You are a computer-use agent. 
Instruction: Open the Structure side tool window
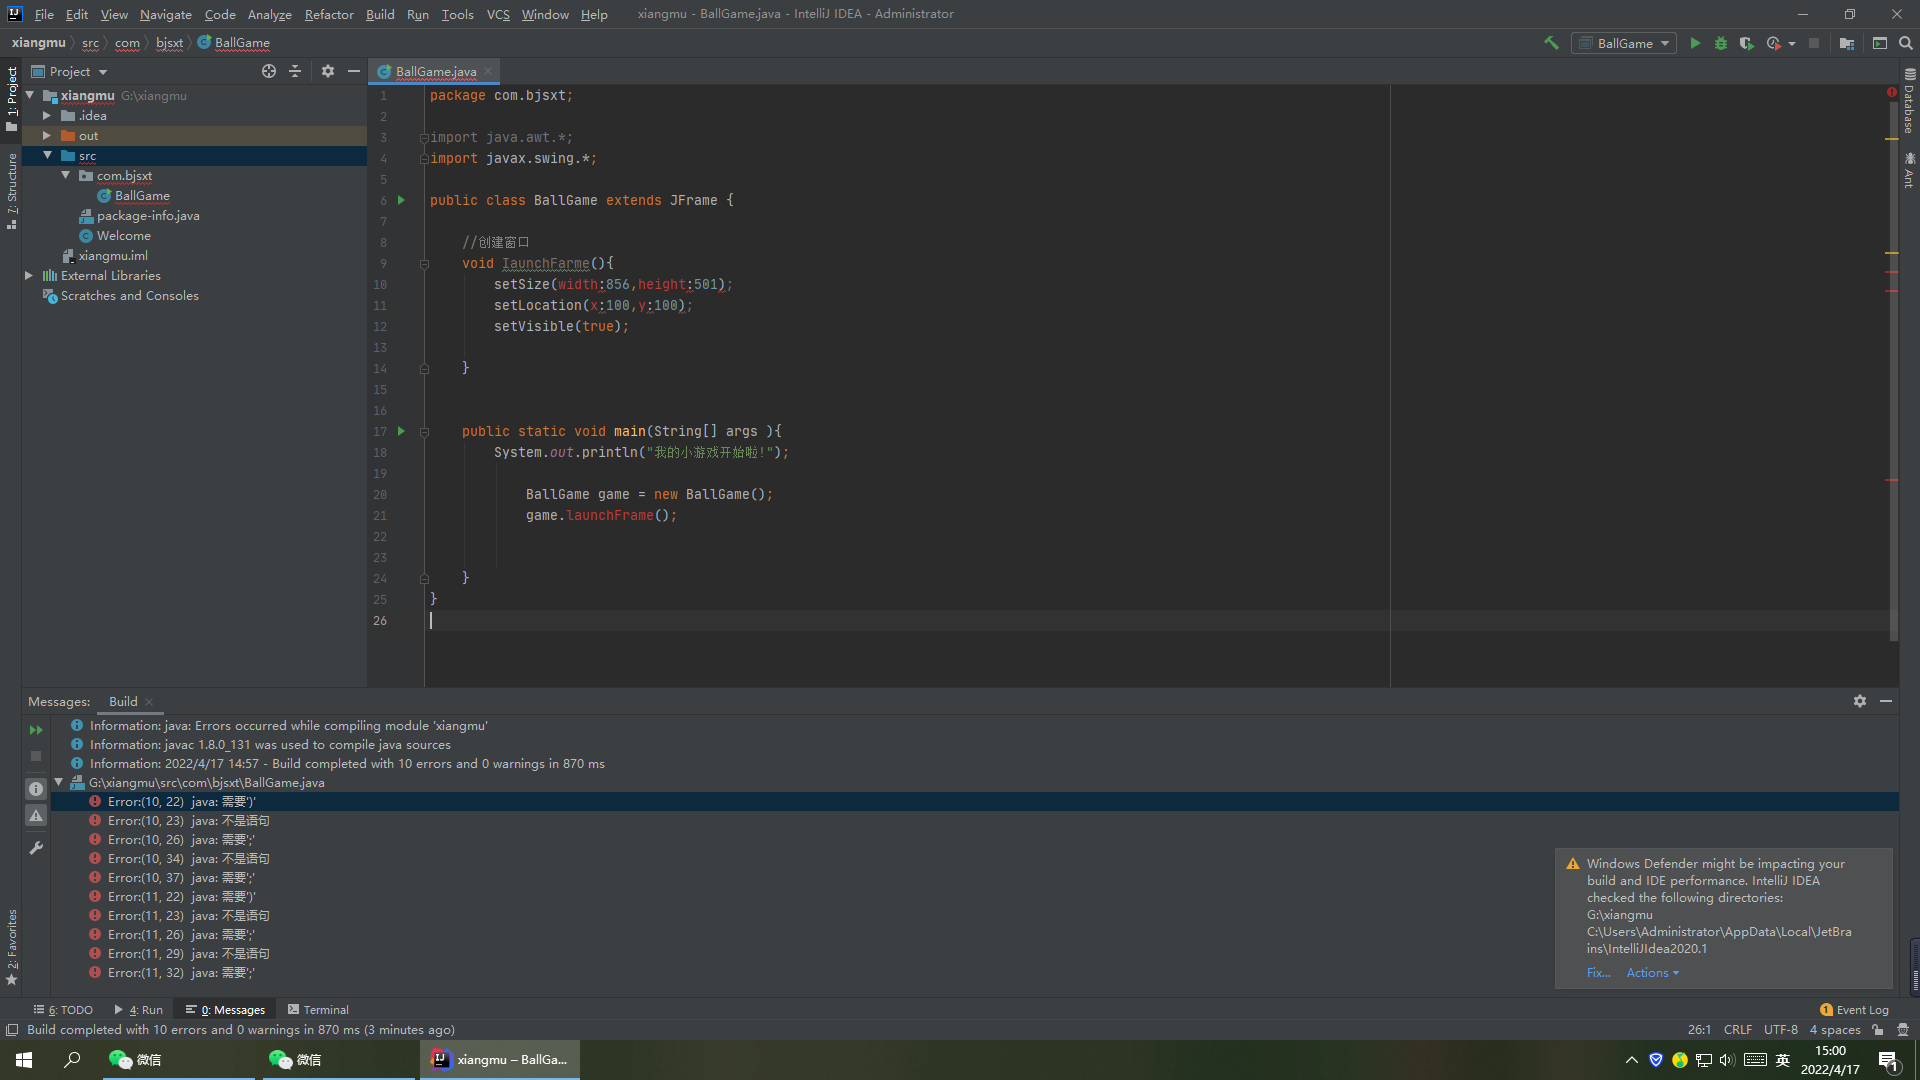point(11,191)
